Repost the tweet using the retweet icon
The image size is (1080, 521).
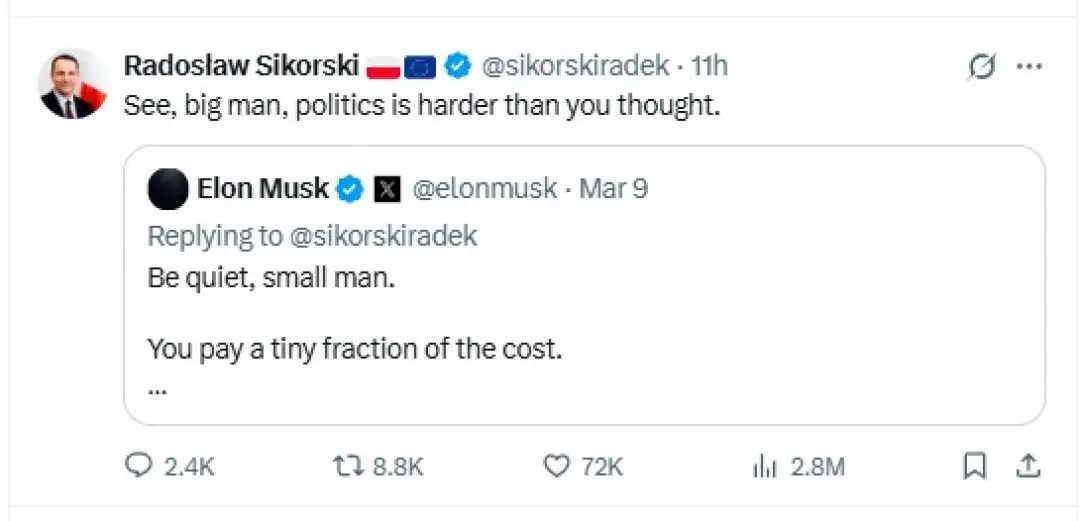point(349,465)
